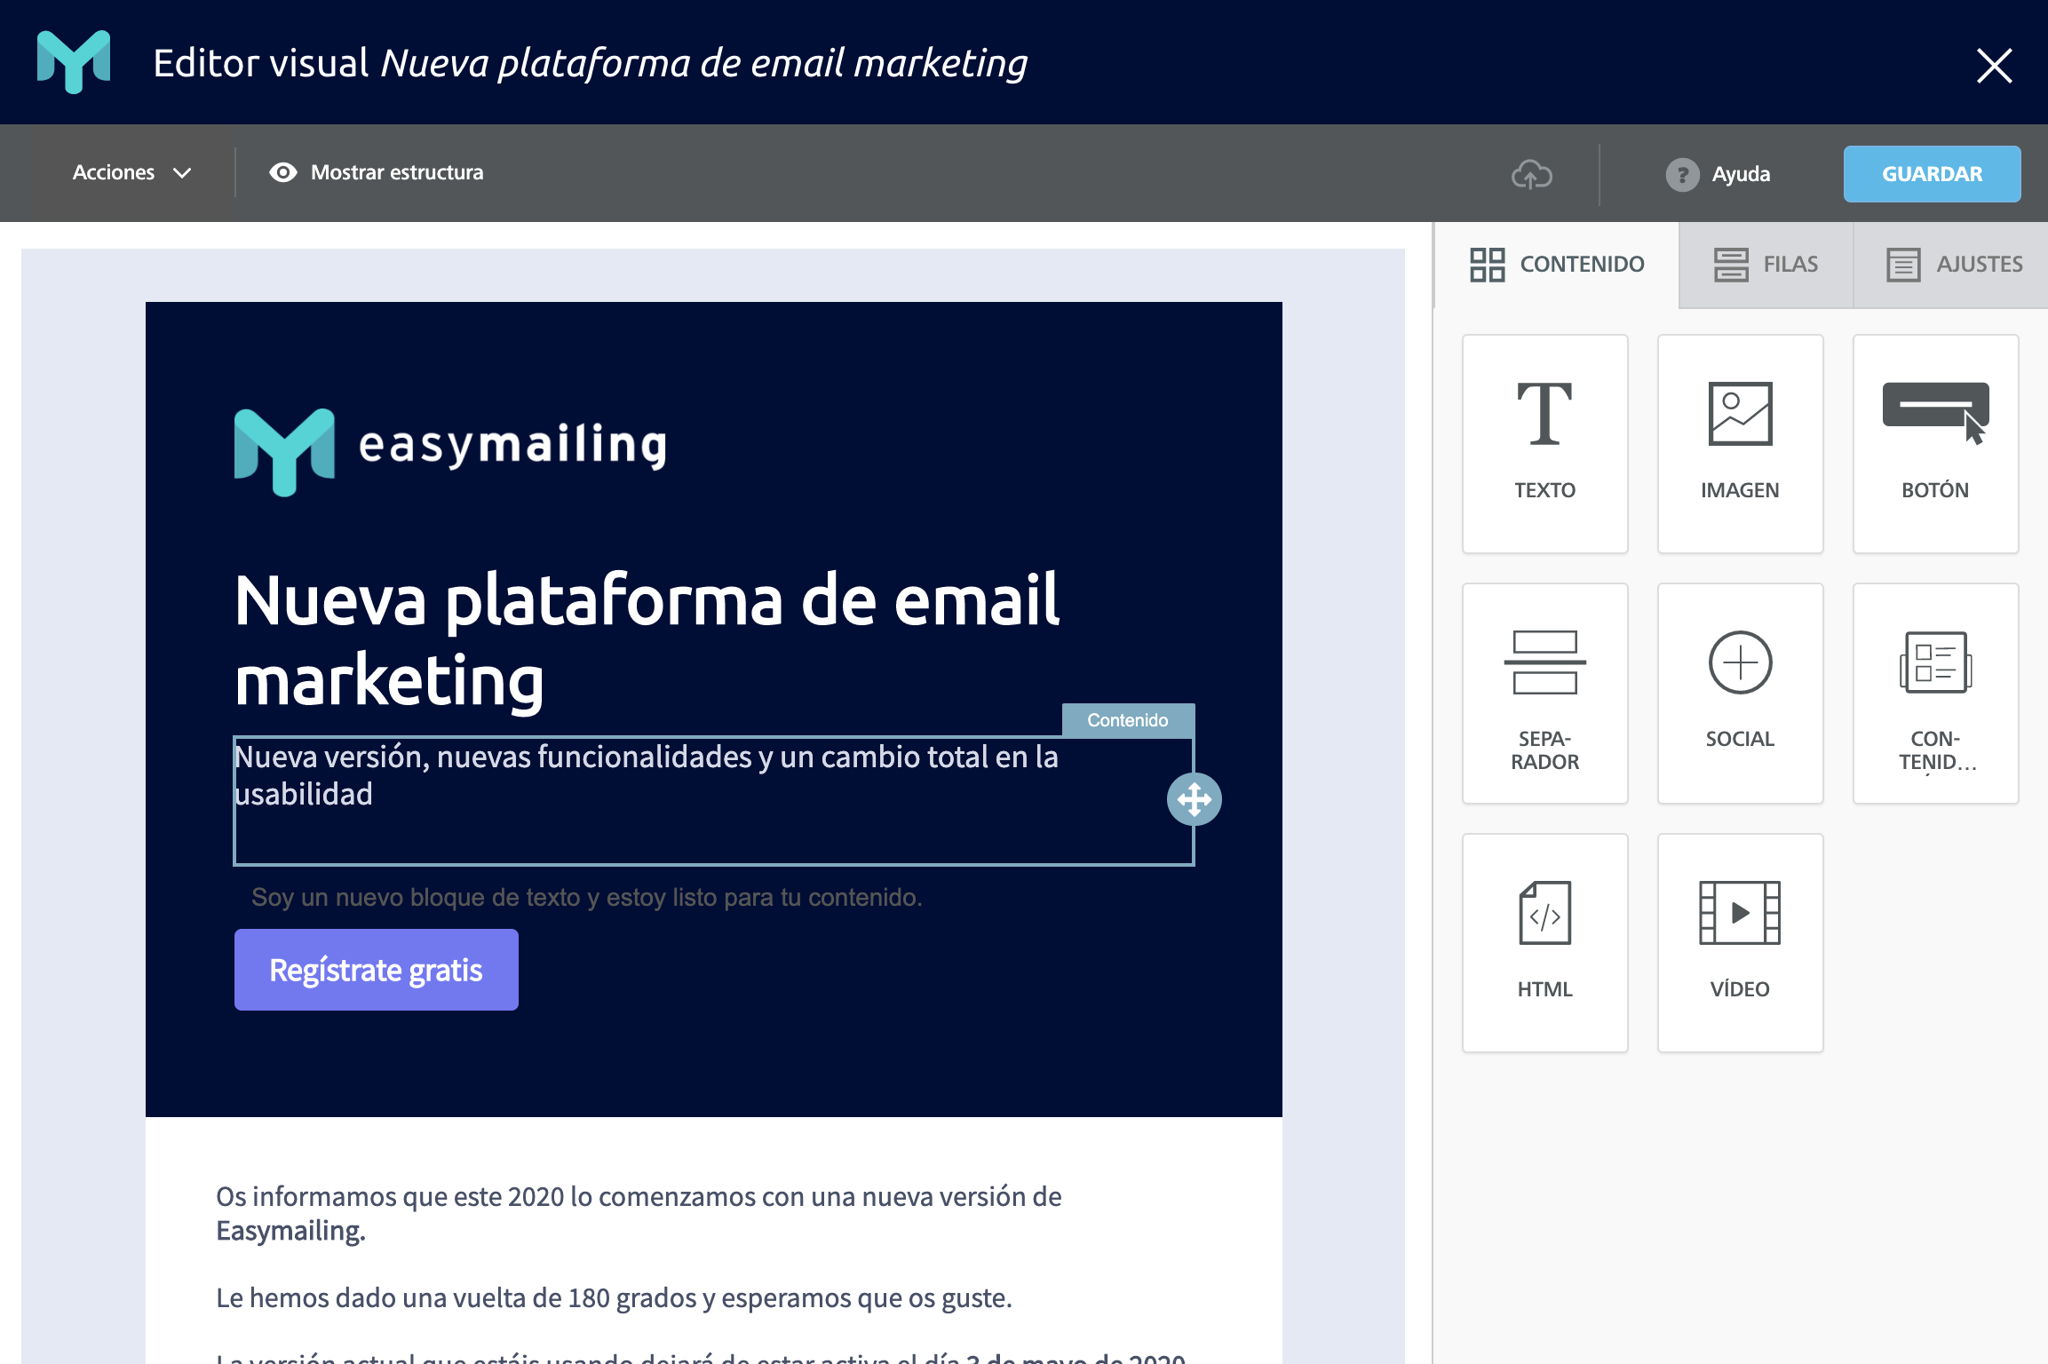
Task: Select the paragraph 'Os informamos que este 2020'
Action: 638,1213
